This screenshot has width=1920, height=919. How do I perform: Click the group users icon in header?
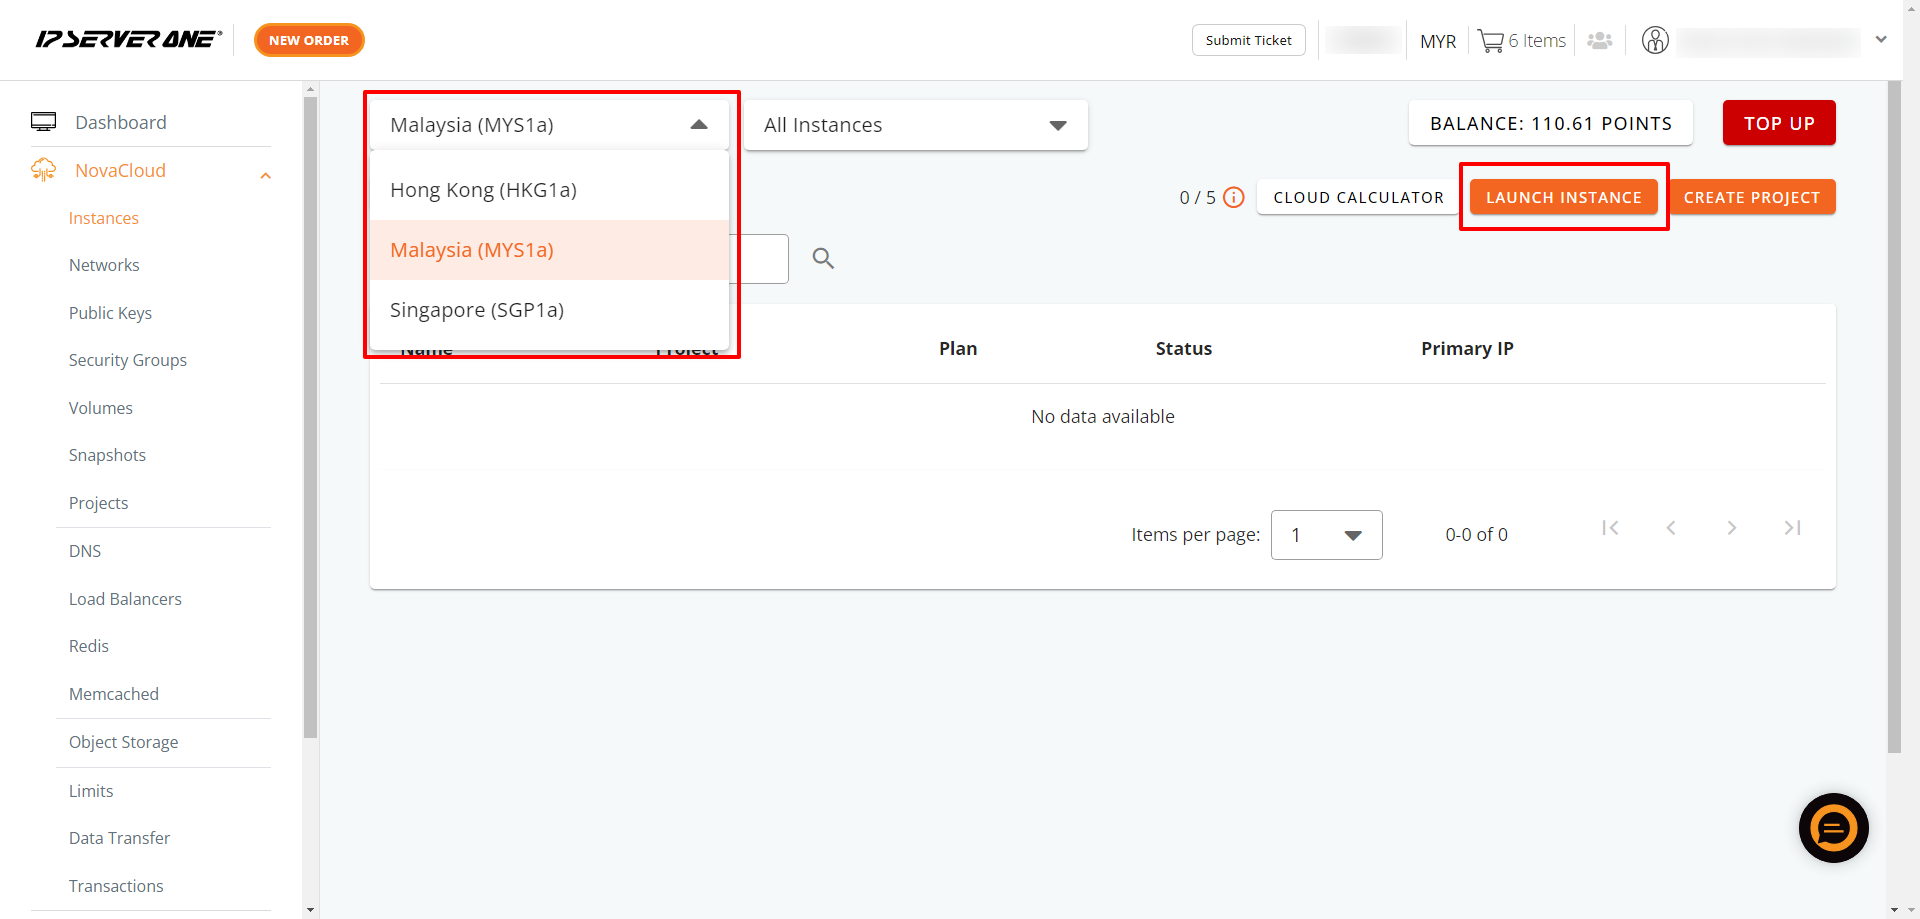(x=1600, y=41)
